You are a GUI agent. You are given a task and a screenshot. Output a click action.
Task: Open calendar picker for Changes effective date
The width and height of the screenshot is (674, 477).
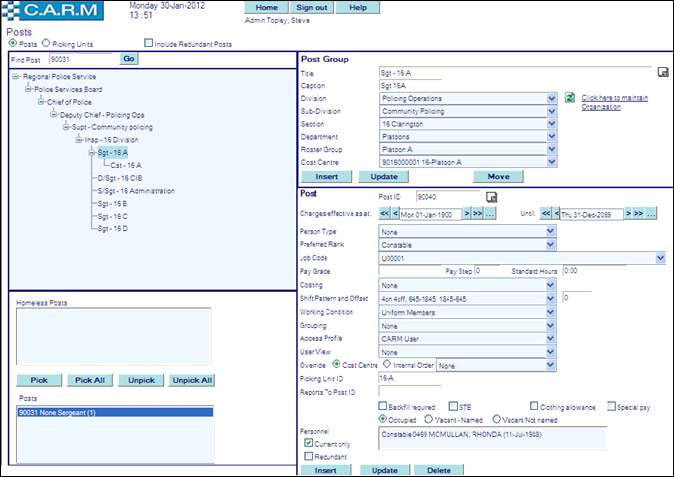coord(491,214)
